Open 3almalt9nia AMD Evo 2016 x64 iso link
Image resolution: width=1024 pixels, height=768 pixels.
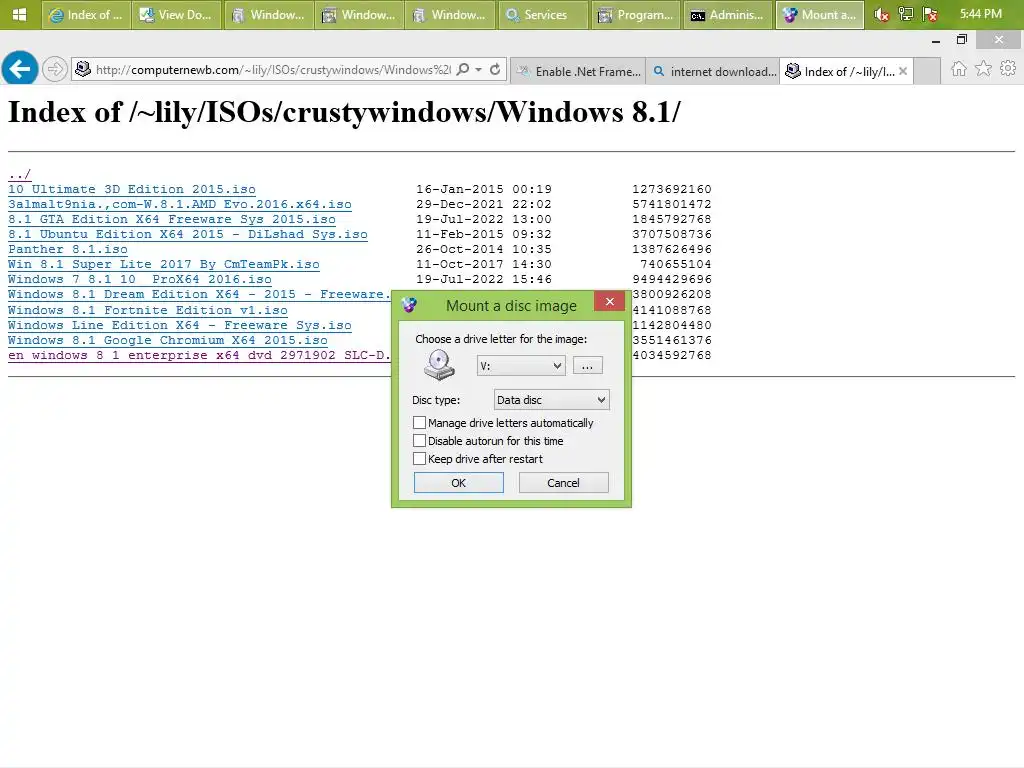[x=180, y=204]
